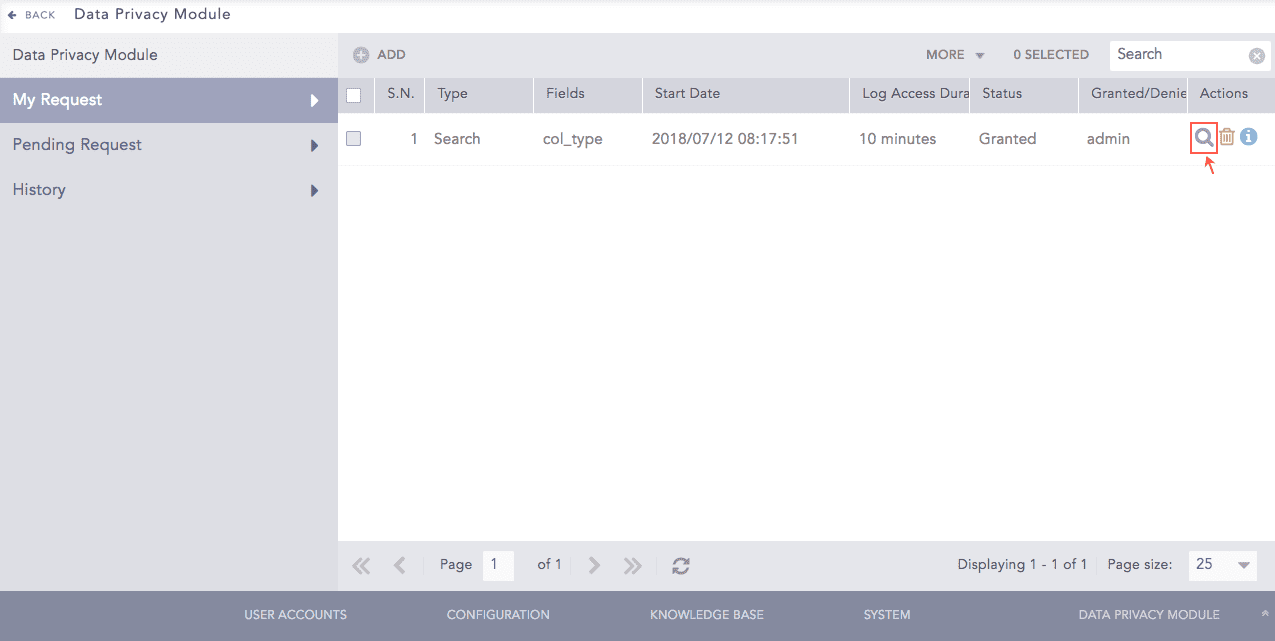Toggle the select-all checkbox in table header
Image resolution: width=1275 pixels, height=641 pixels.
click(353, 95)
